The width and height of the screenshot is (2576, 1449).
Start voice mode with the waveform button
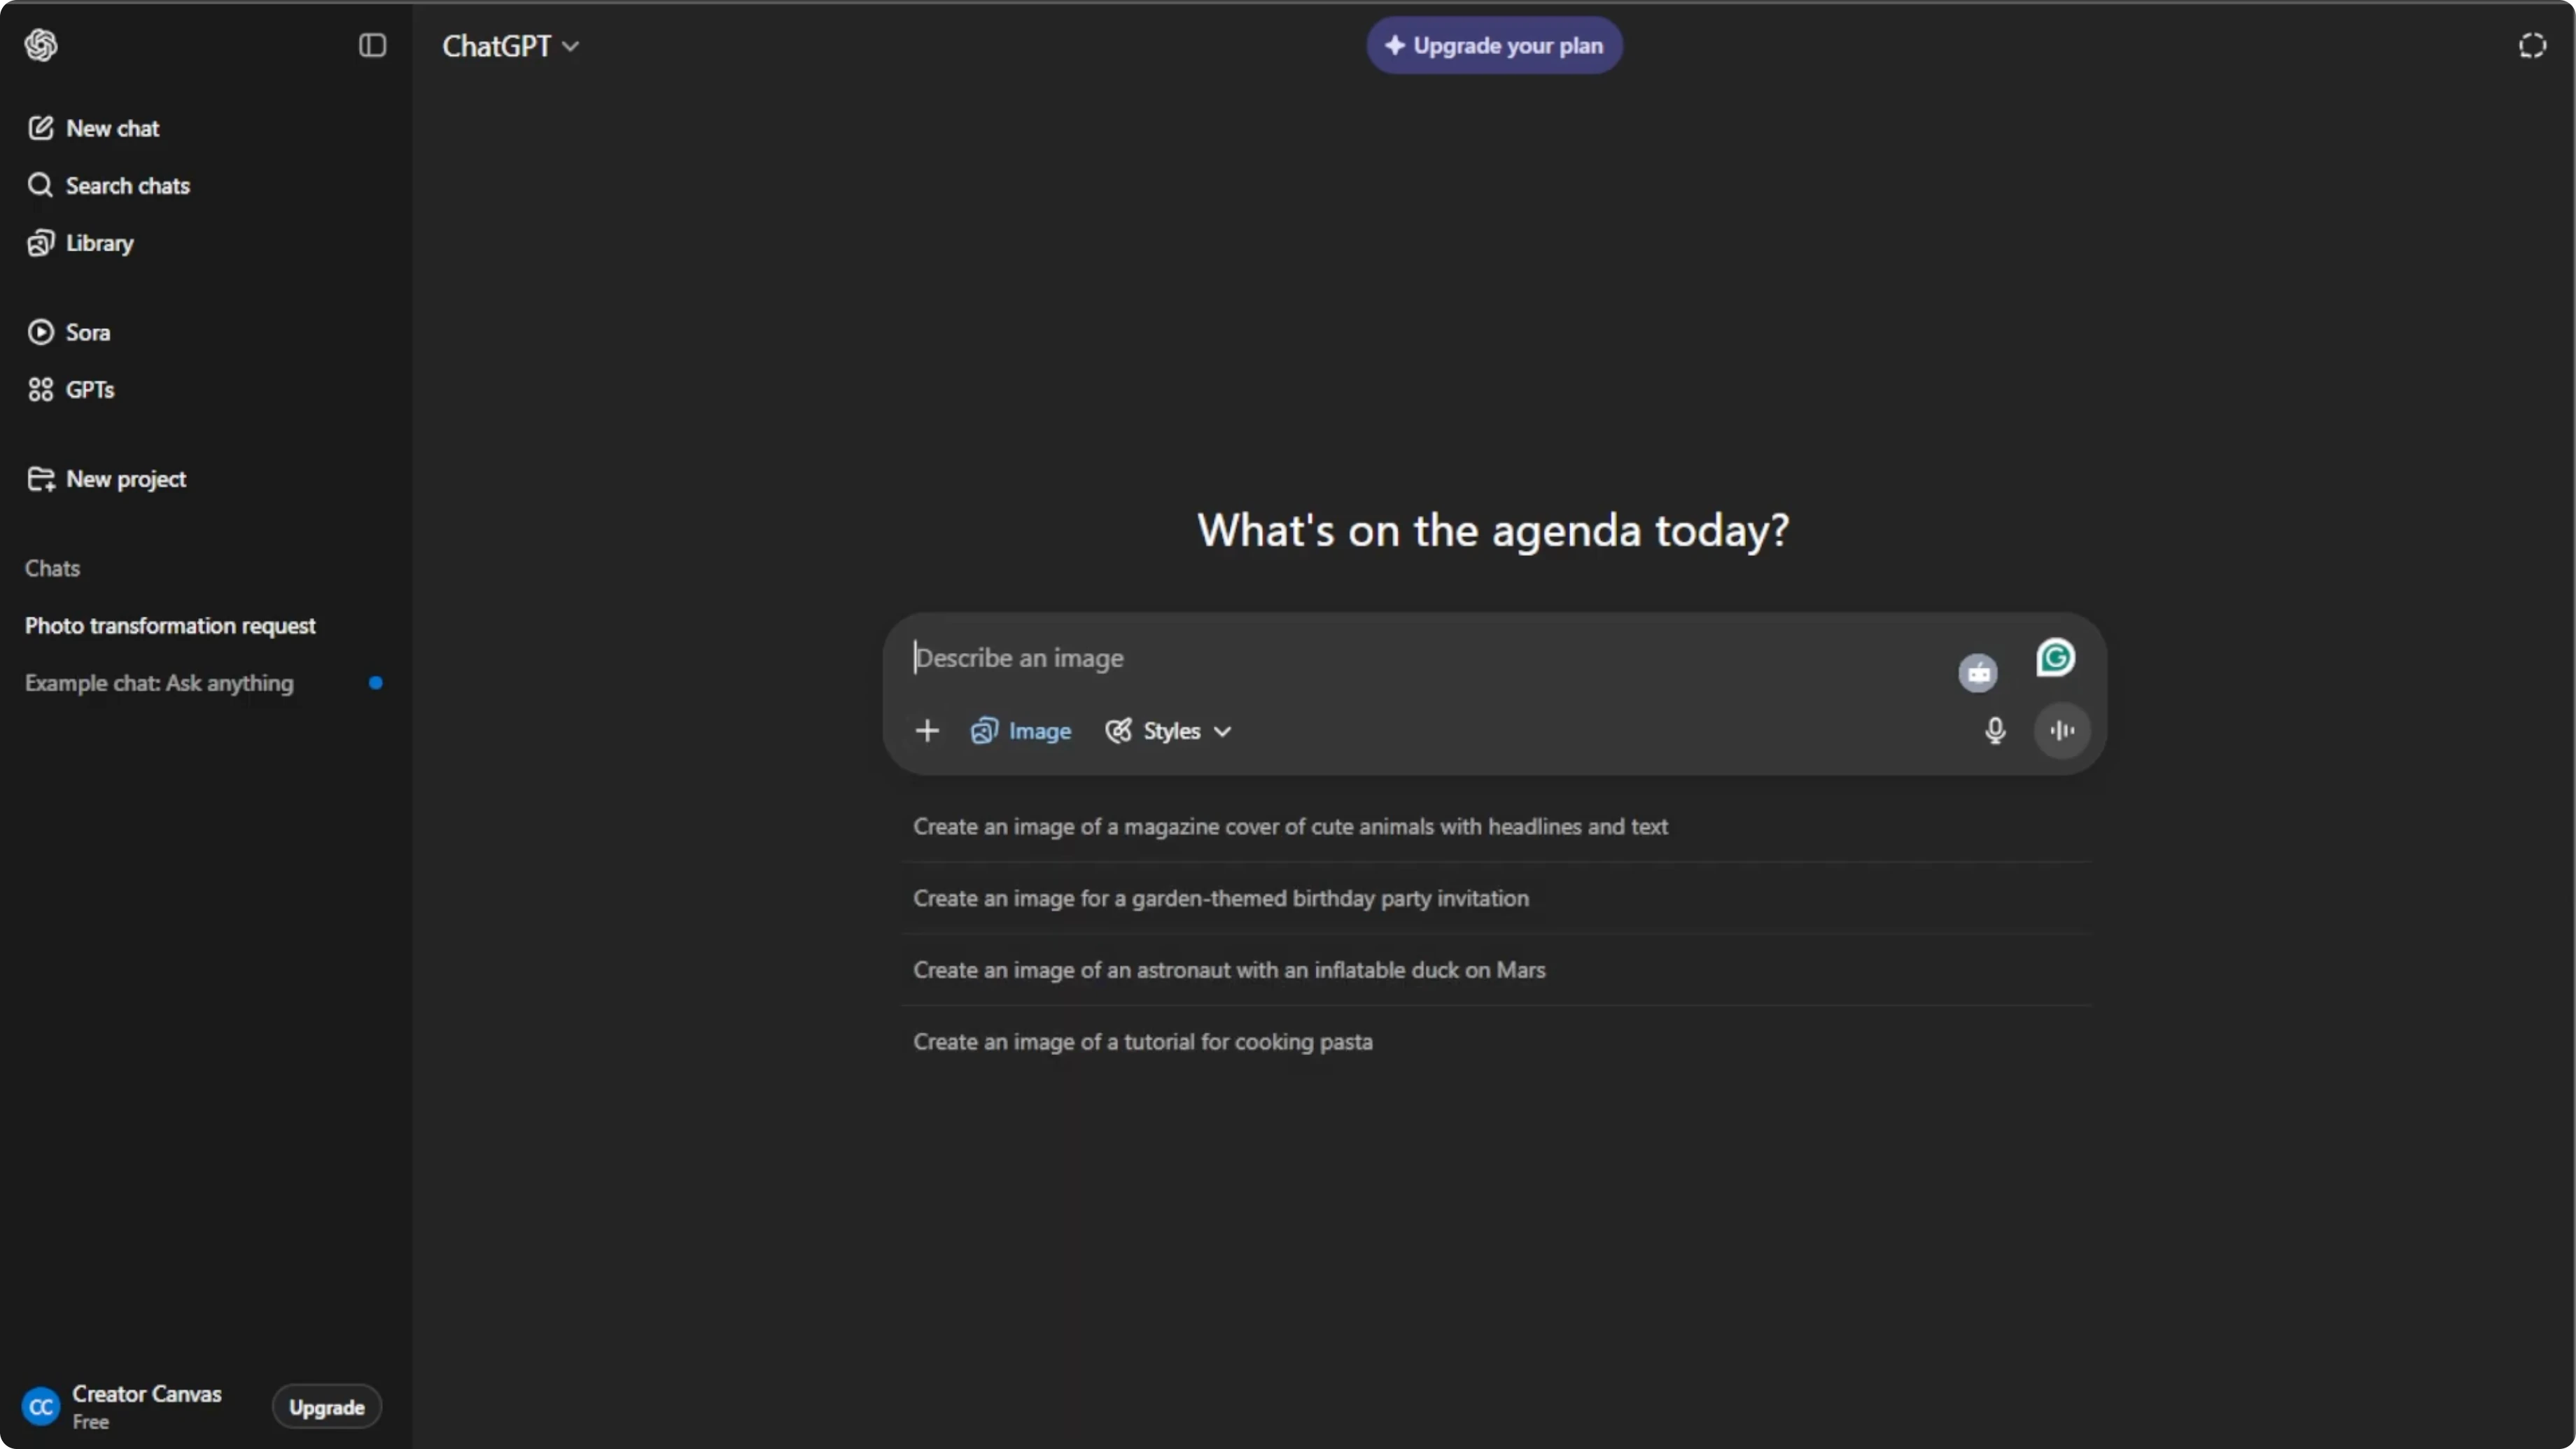[2062, 731]
